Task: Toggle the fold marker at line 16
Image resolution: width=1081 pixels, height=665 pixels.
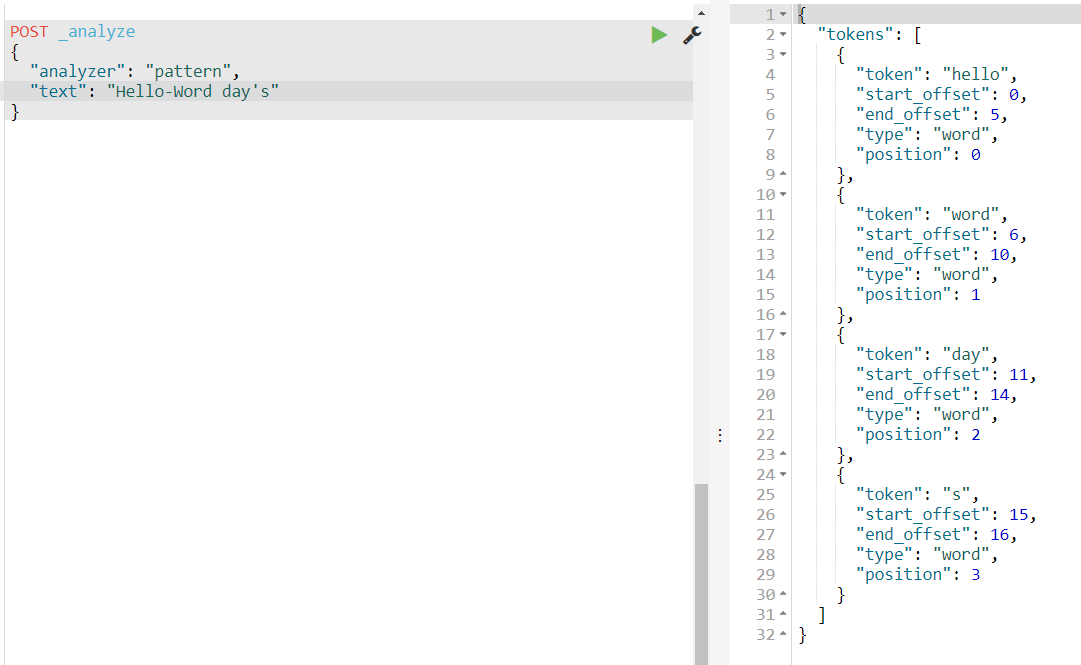Action: coord(783,314)
